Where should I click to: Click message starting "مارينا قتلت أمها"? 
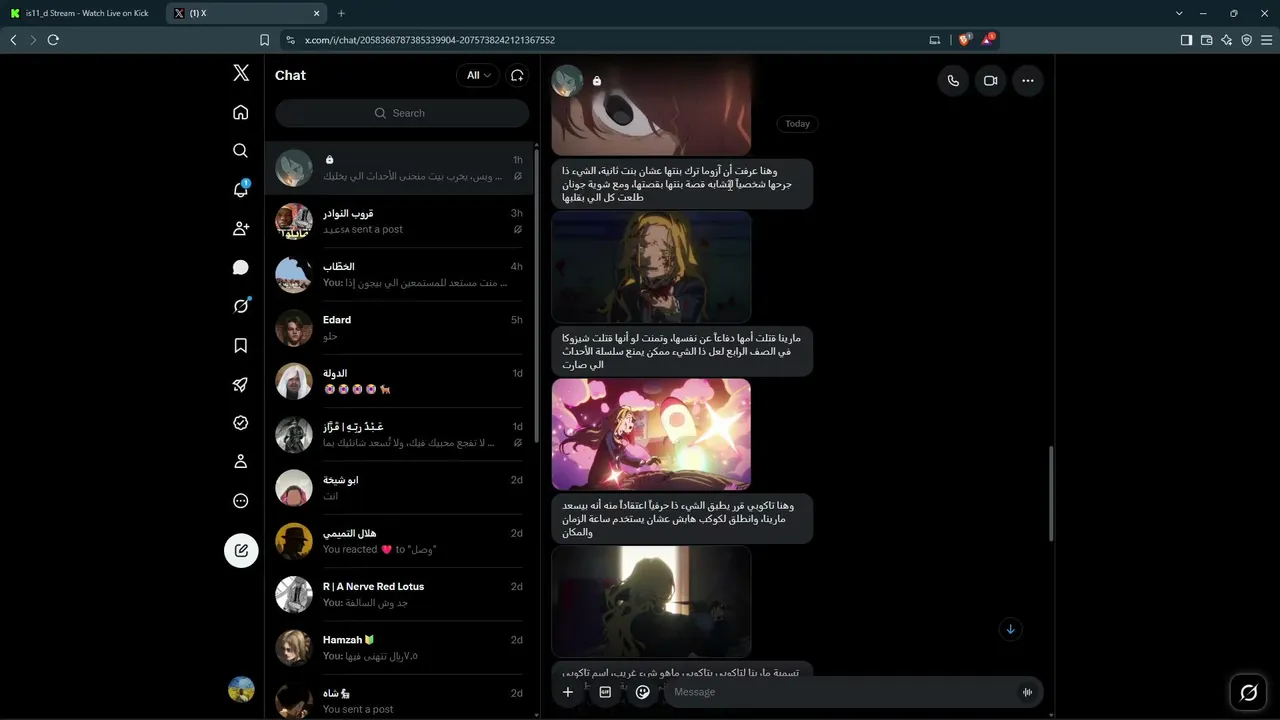point(682,352)
